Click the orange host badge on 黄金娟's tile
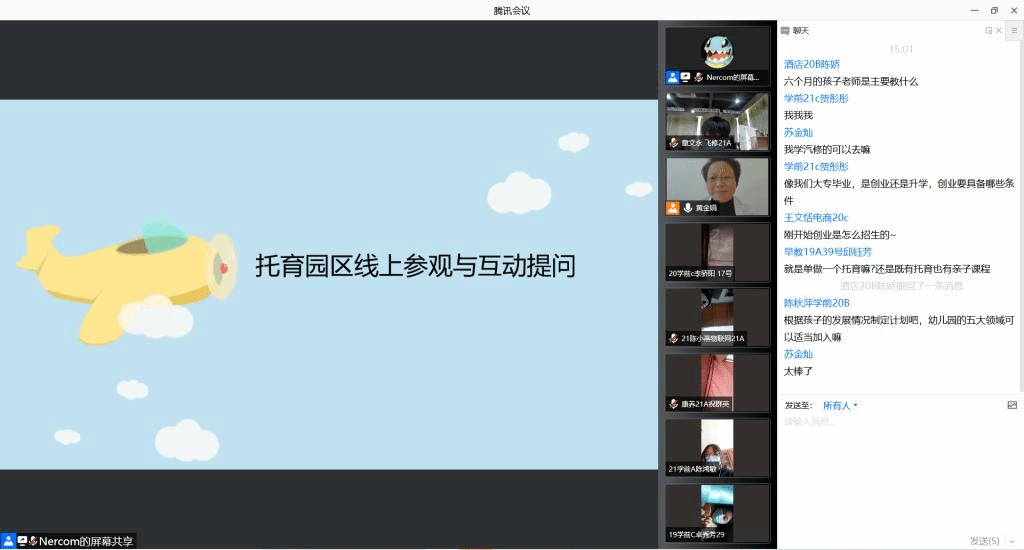Image resolution: width=1024 pixels, height=550 pixels. [673, 208]
